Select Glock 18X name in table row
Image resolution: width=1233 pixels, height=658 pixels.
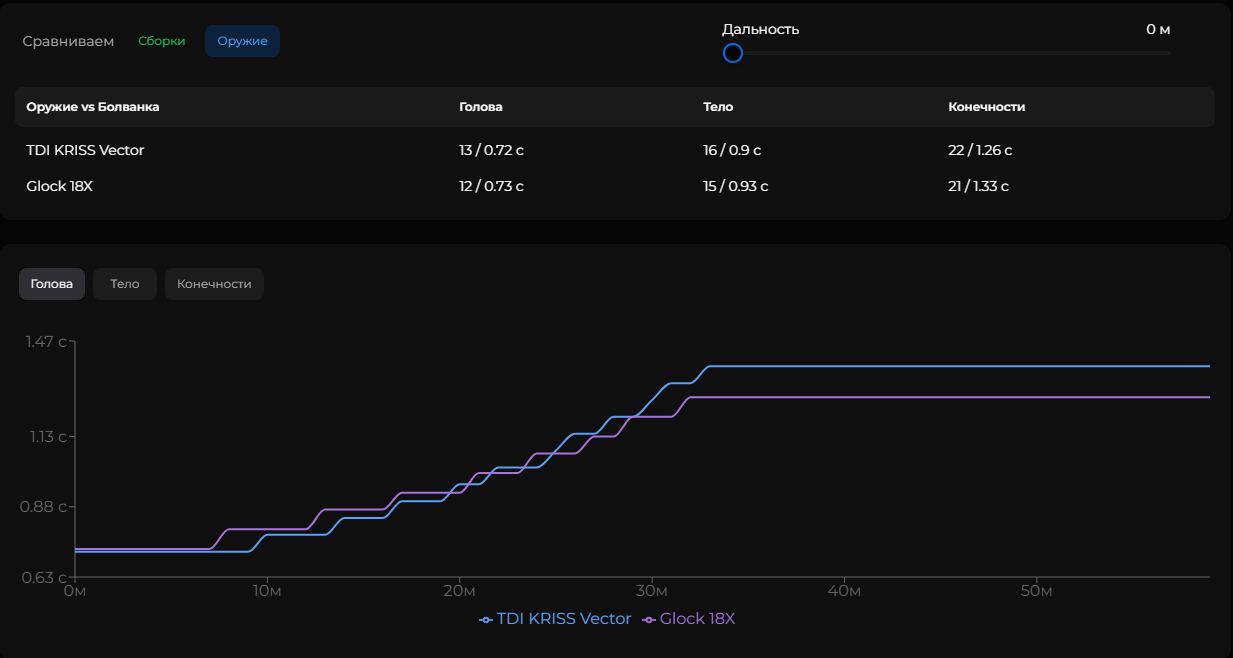pyautogui.click(x=60, y=186)
